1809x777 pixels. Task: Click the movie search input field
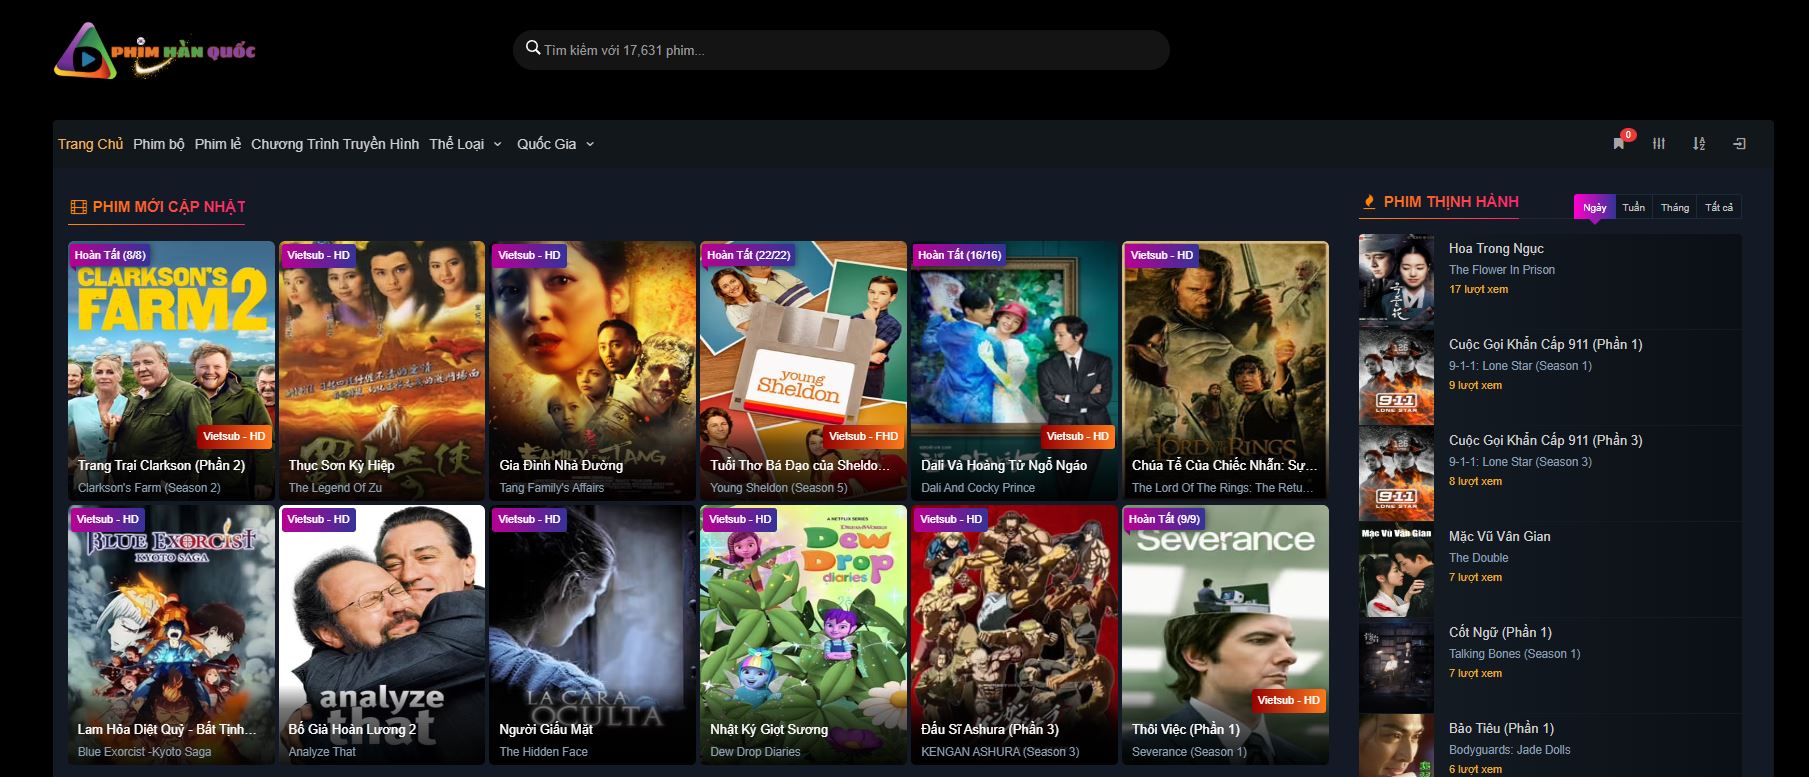pyautogui.click(x=850, y=50)
